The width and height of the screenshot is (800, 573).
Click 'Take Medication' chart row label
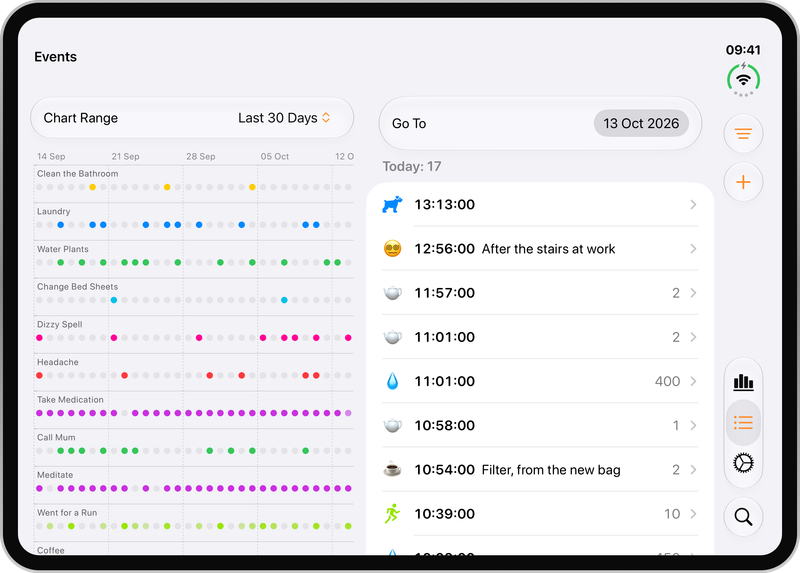70,400
